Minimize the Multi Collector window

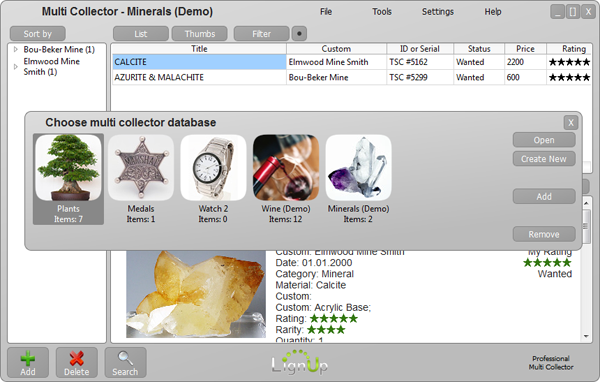click(558, 12)
